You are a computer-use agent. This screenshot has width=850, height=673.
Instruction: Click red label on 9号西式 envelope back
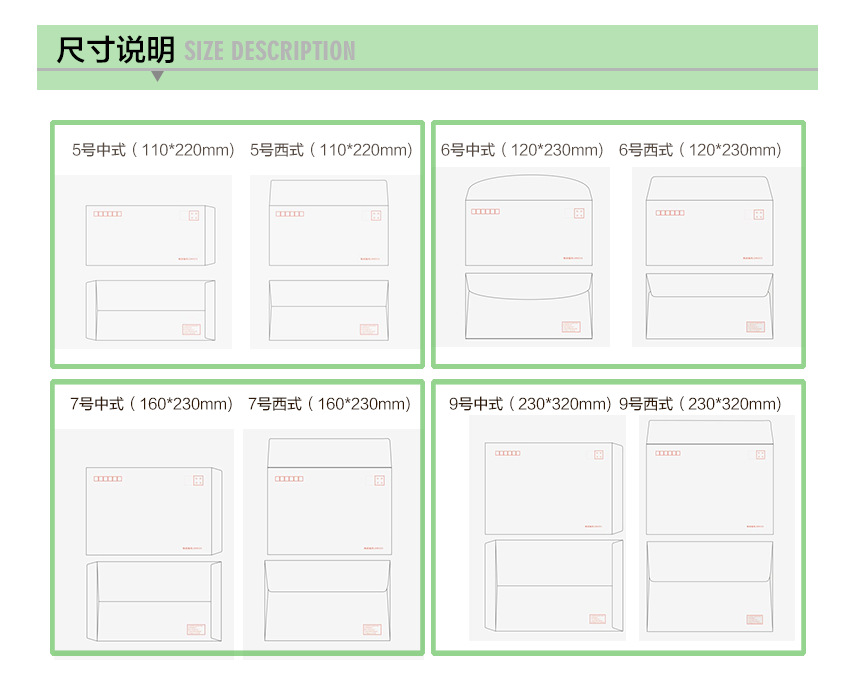755,619
